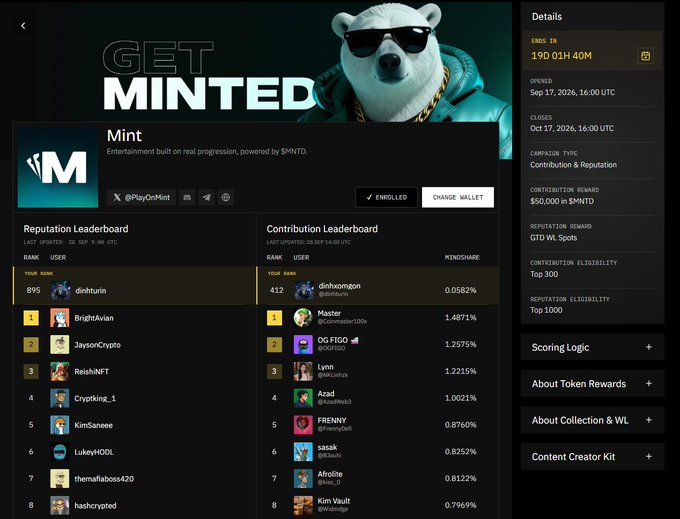Screen dimensions: 680x519
Task: Click LukeyHODL's avatar
Action: pos(59,452)
